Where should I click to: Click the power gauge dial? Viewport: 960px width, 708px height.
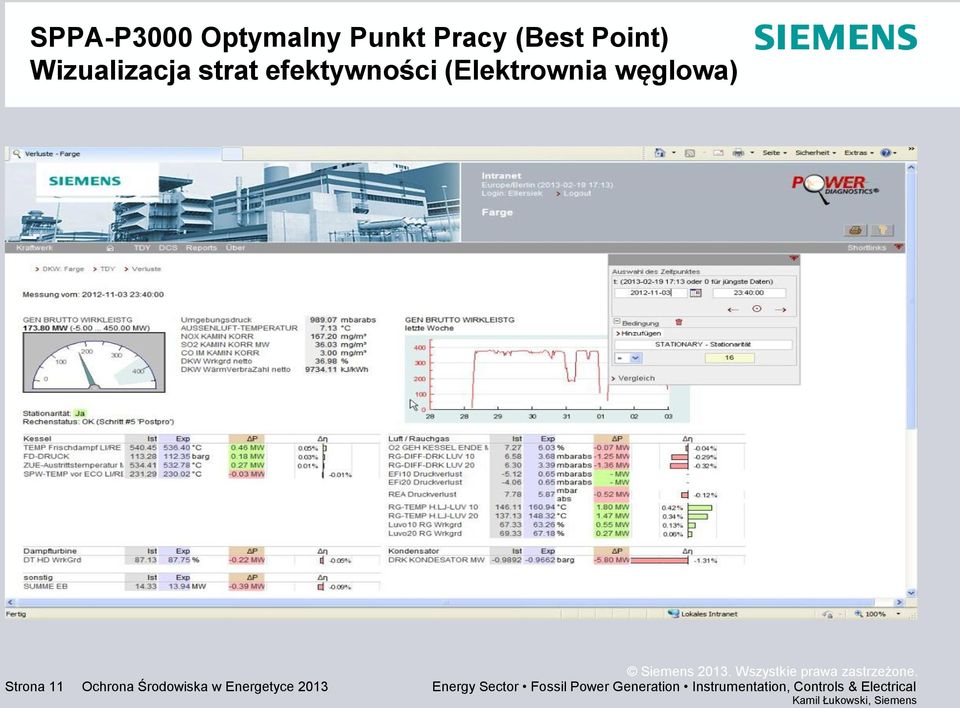(x=94, y=362)
